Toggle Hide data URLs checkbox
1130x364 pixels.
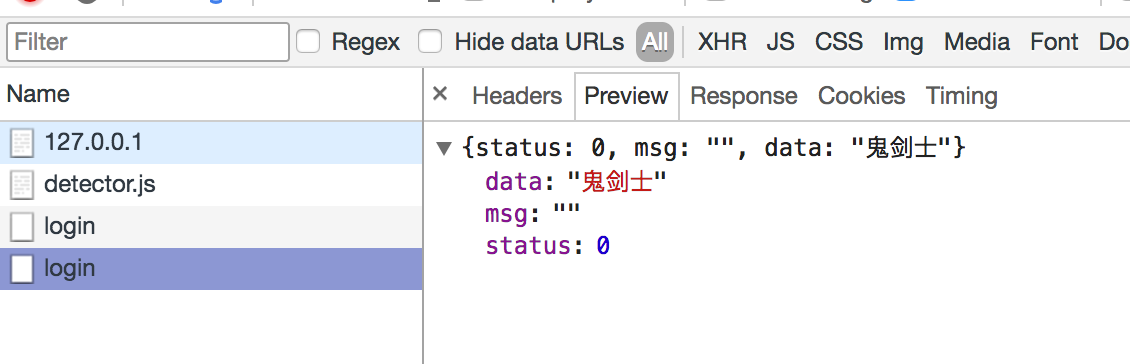(x=430, y=42)
